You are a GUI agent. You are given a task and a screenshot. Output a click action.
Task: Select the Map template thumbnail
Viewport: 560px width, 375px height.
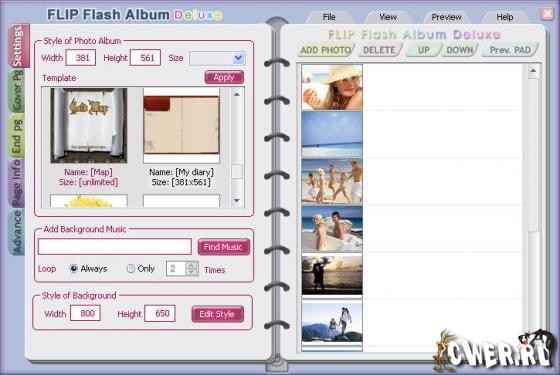(x=89, y=125)
